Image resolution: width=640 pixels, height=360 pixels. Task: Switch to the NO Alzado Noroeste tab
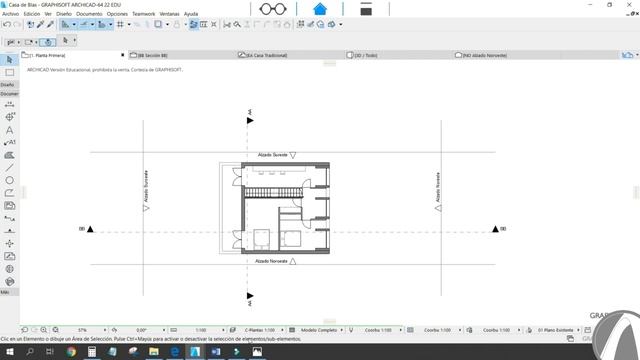click(x=507, y=55)
